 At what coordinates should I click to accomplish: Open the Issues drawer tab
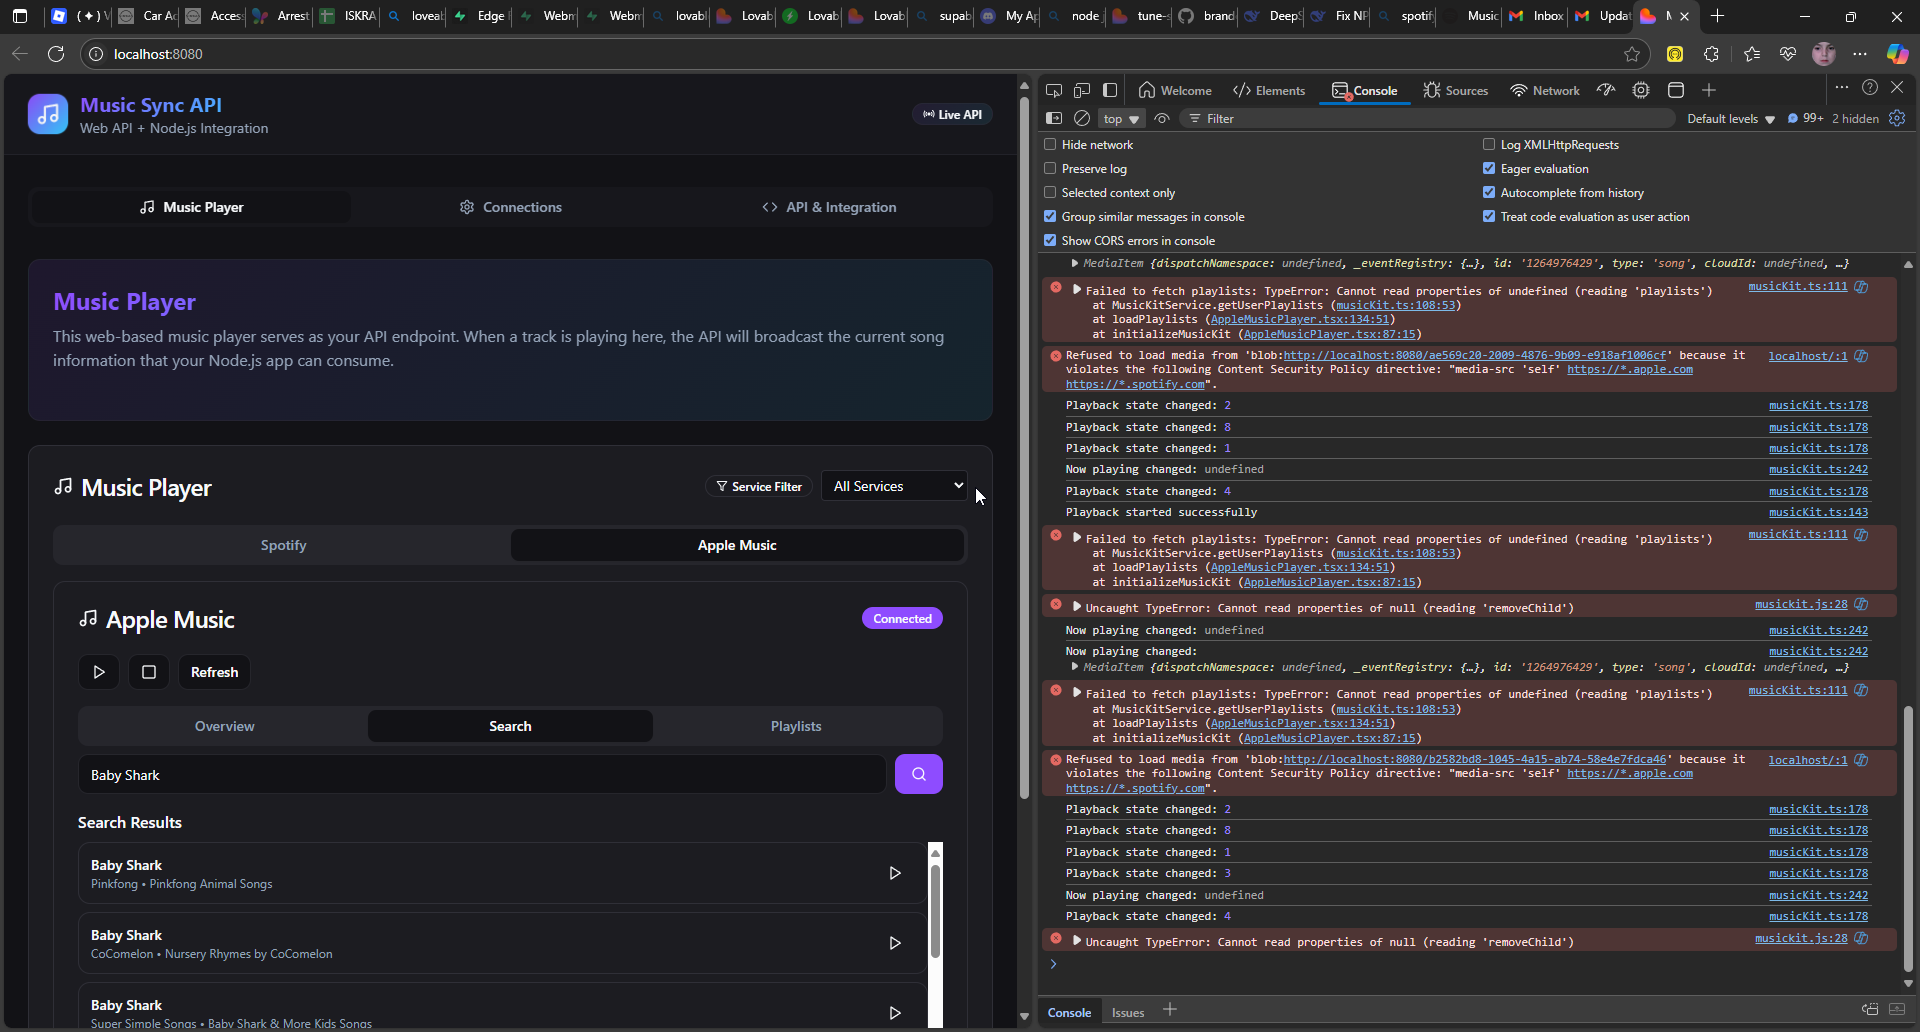(x=1128, y=1012)
